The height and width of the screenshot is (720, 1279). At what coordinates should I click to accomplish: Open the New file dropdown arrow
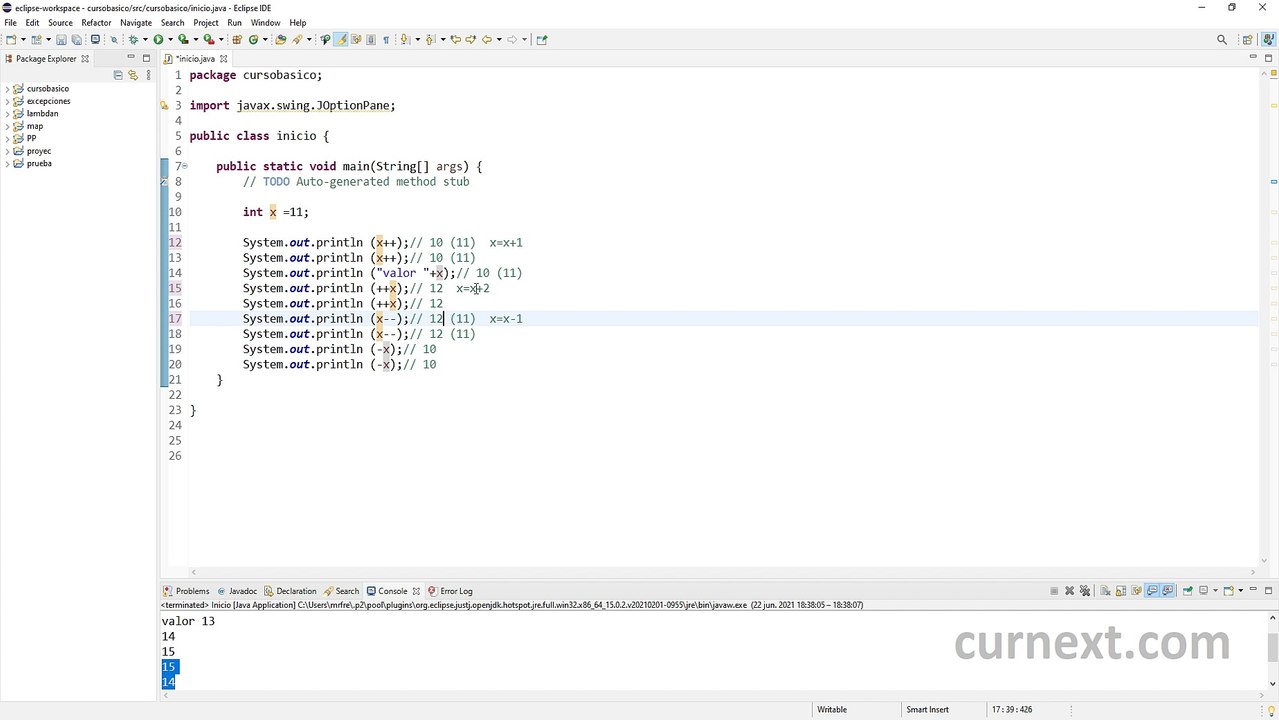[23, 40]
